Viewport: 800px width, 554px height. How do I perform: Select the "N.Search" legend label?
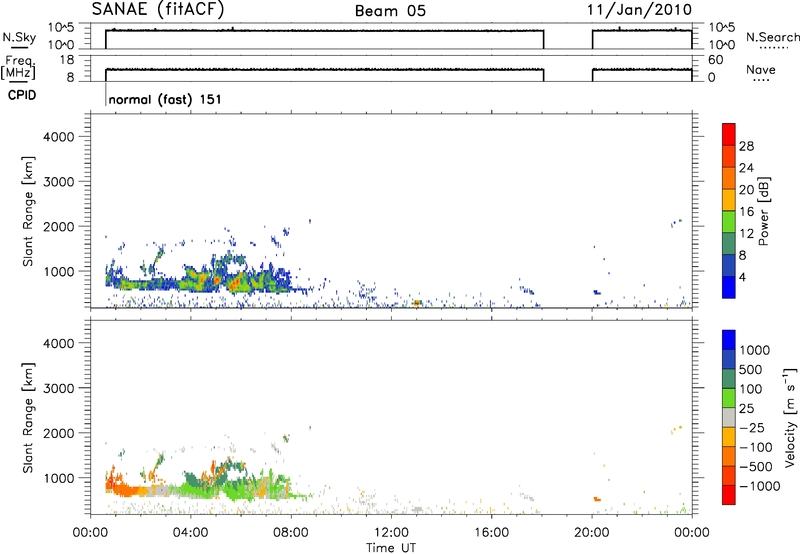(x=772, y=37)
